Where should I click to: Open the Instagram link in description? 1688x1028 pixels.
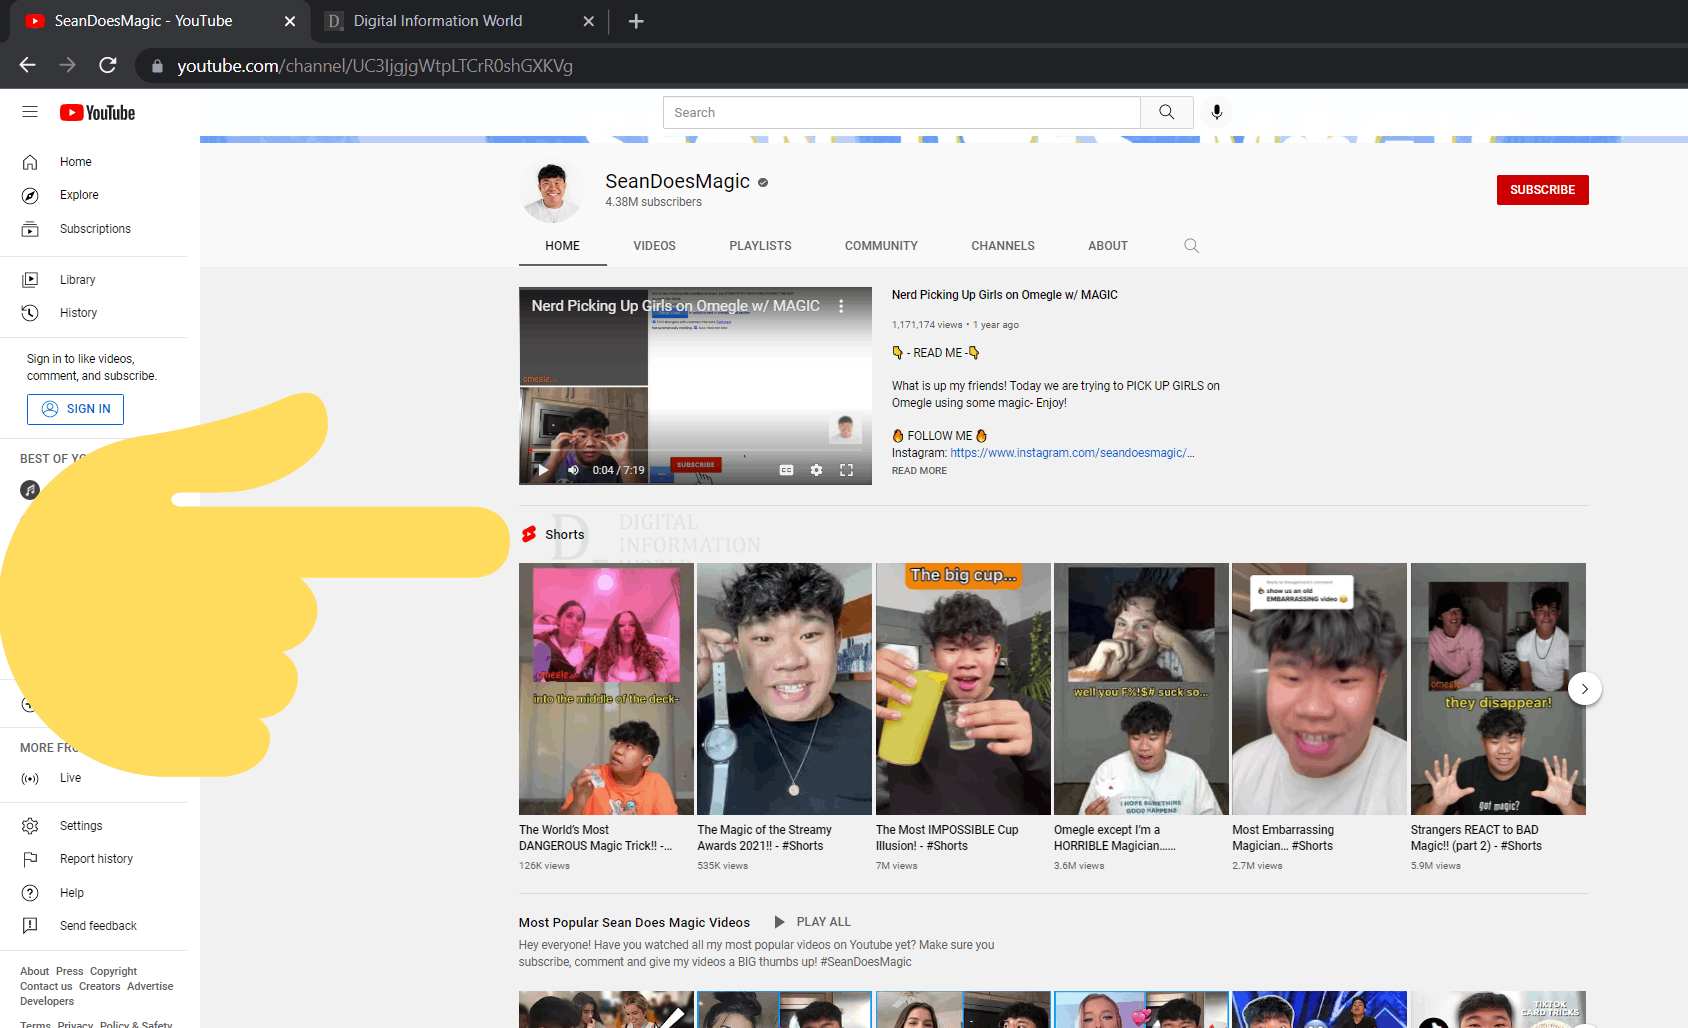tap(1072, 453)
